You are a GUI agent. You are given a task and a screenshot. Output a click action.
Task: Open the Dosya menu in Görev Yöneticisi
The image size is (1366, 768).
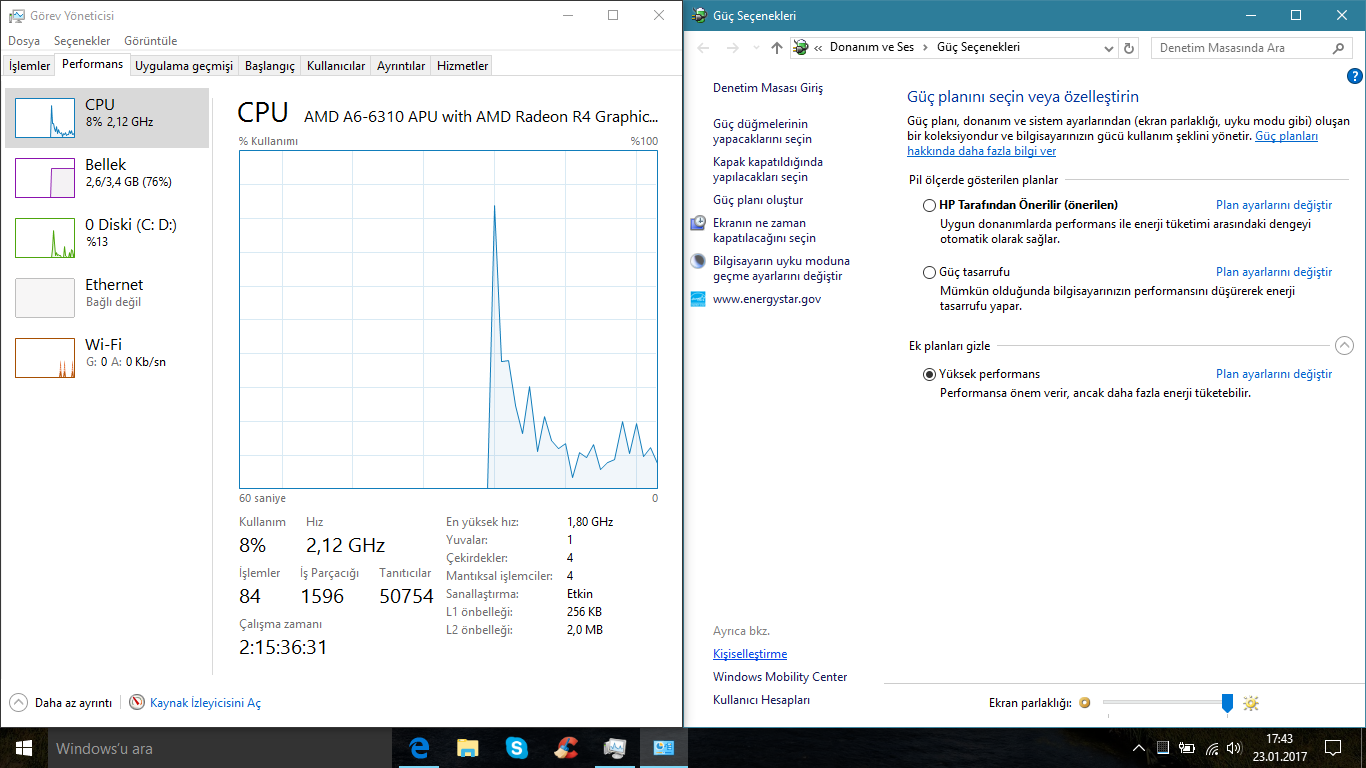pyautogui.click(x=24, y=41)
